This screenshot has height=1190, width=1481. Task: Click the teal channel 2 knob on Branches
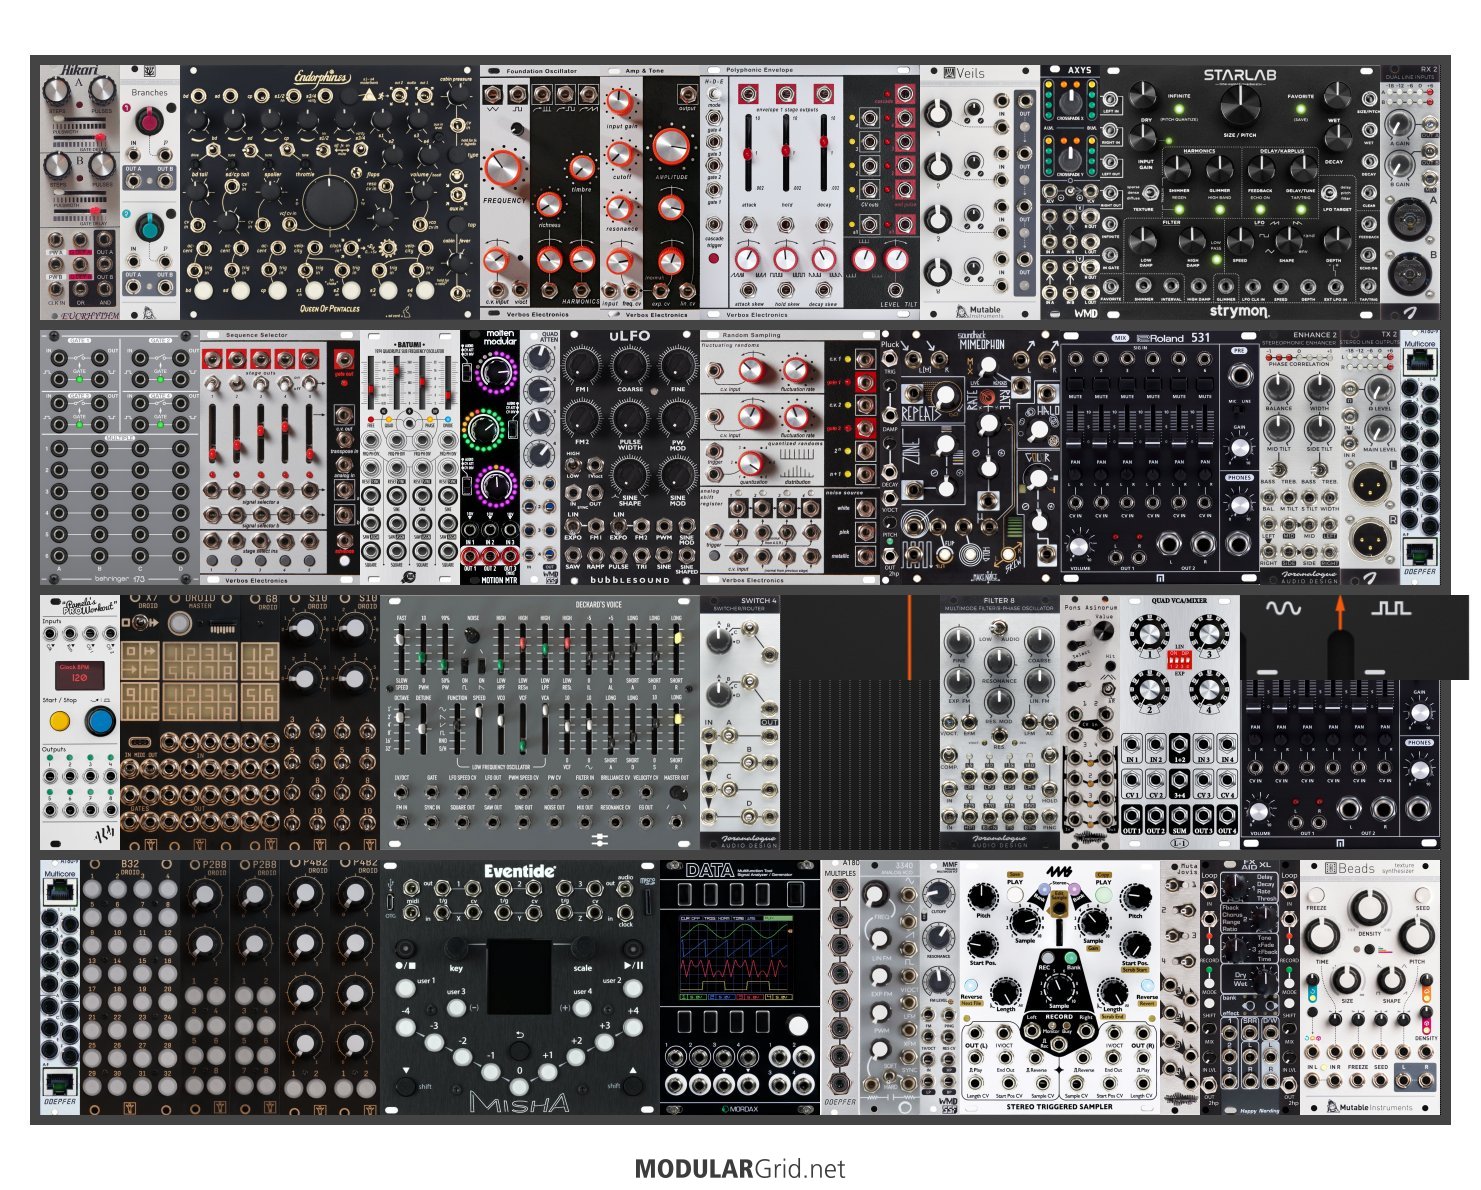tap(149, 228)
